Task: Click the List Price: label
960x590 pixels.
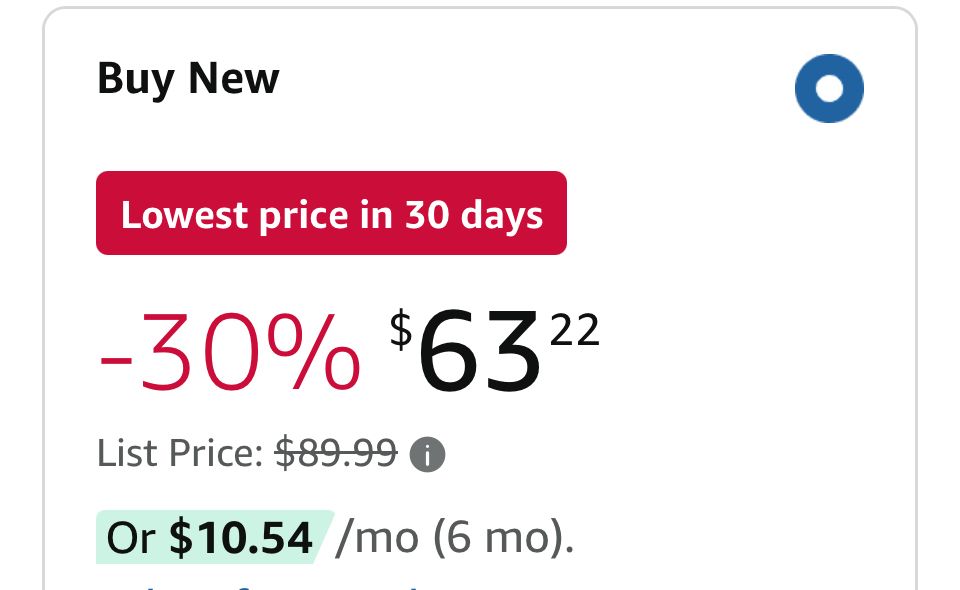Action: click(x=180, y=454)
